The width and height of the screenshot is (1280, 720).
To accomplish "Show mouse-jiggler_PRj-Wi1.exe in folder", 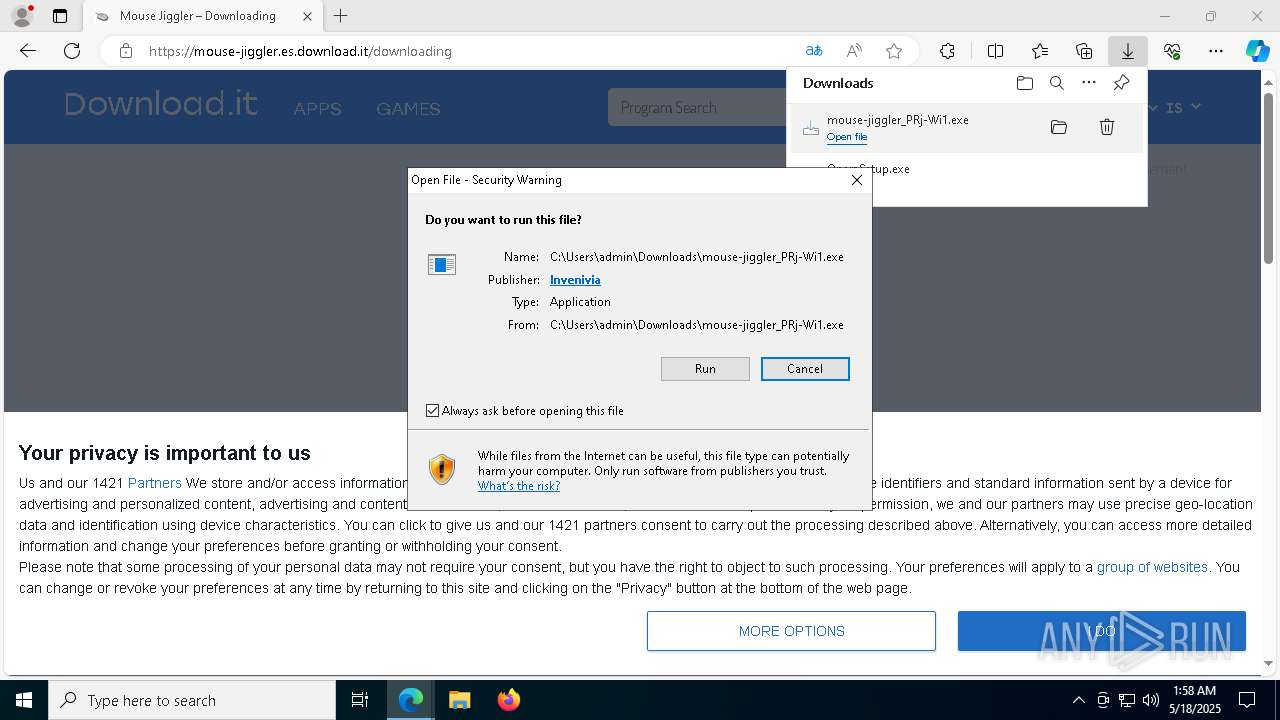I will [1059, 127].
